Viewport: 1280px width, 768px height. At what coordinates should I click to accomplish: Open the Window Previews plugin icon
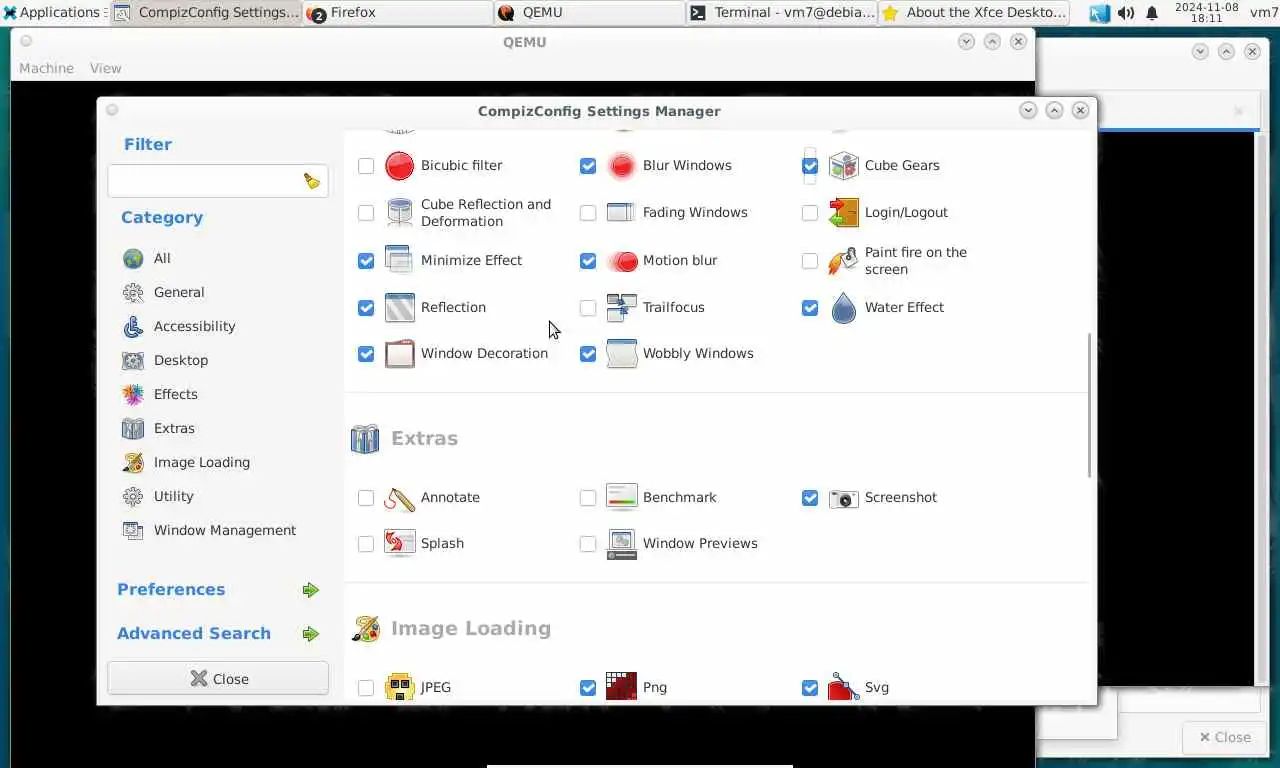[x=621, y=544]
